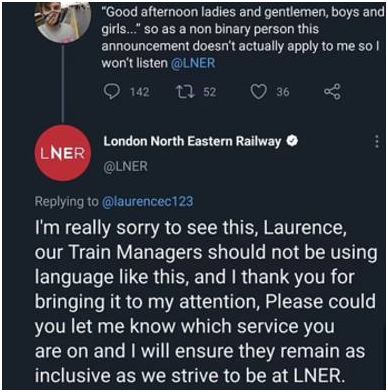388x392 pixels.
Task: Click London North Eastern Railway account name
Action: click(192, 142)
